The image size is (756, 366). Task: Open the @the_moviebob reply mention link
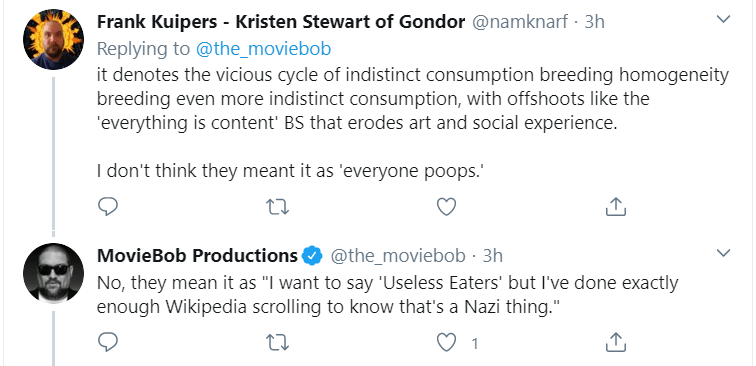click(x=264, y=49)
